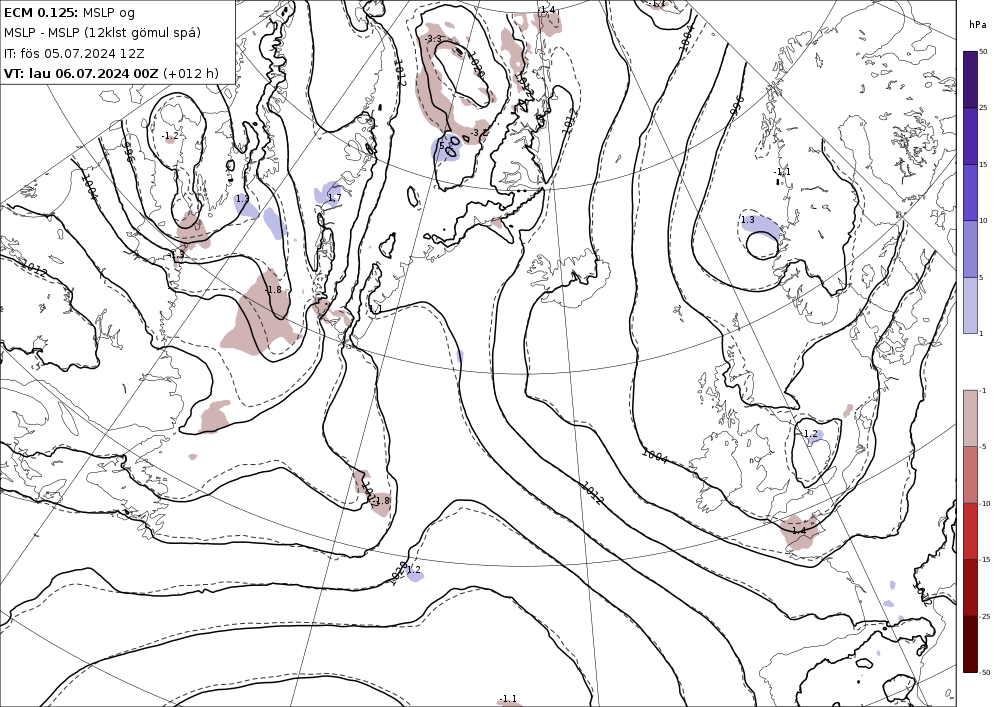The height and width of the screenshot is (707, 1000).
Task: Click the -10 to -15 red legend segment
Action: (x=970, y=531)
